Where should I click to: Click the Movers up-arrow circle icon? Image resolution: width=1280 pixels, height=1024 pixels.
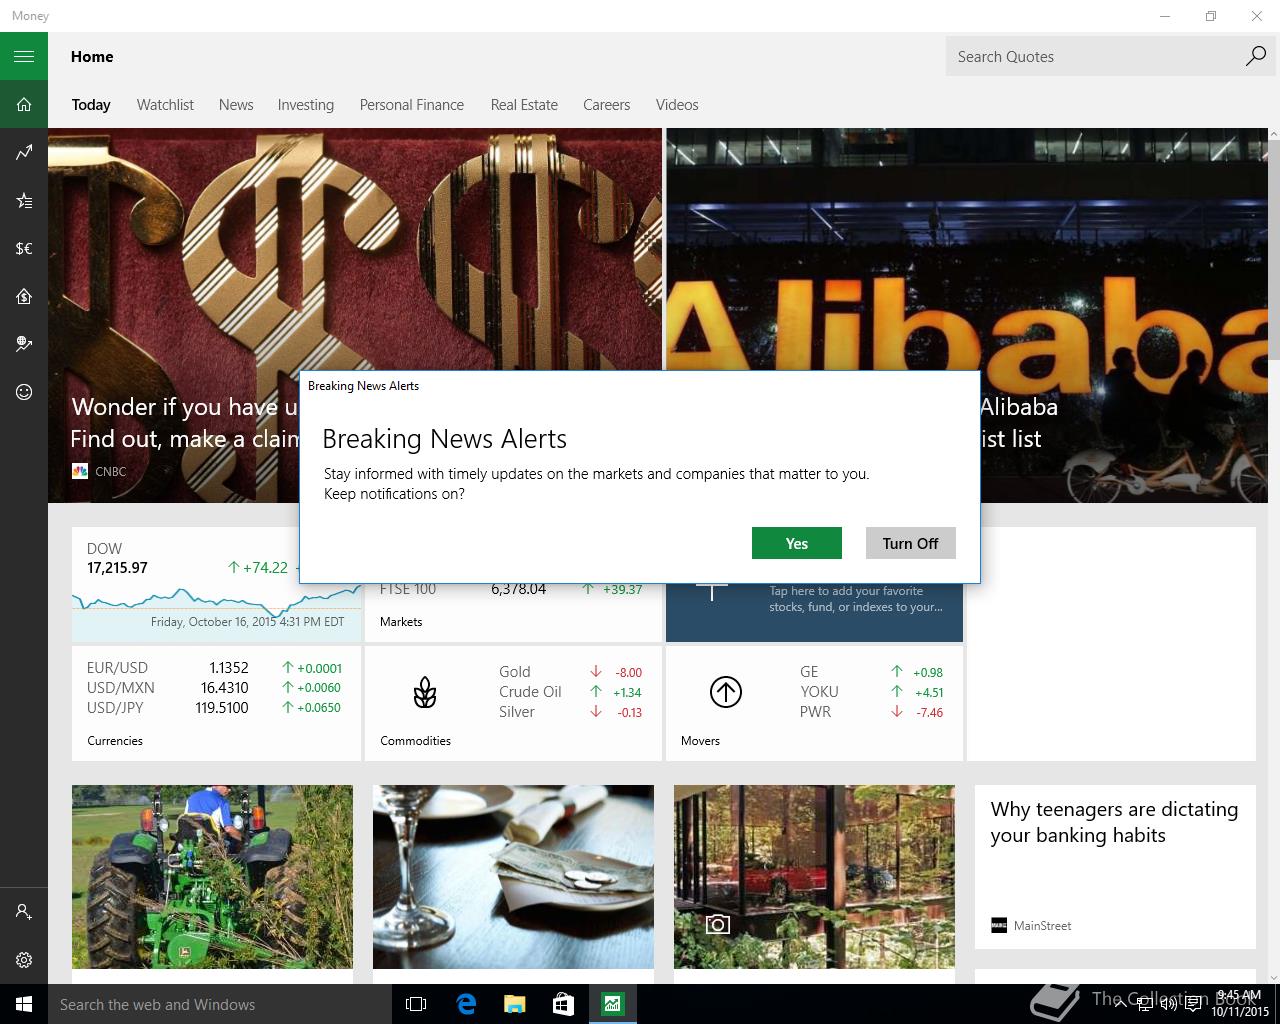pos(726,692)
